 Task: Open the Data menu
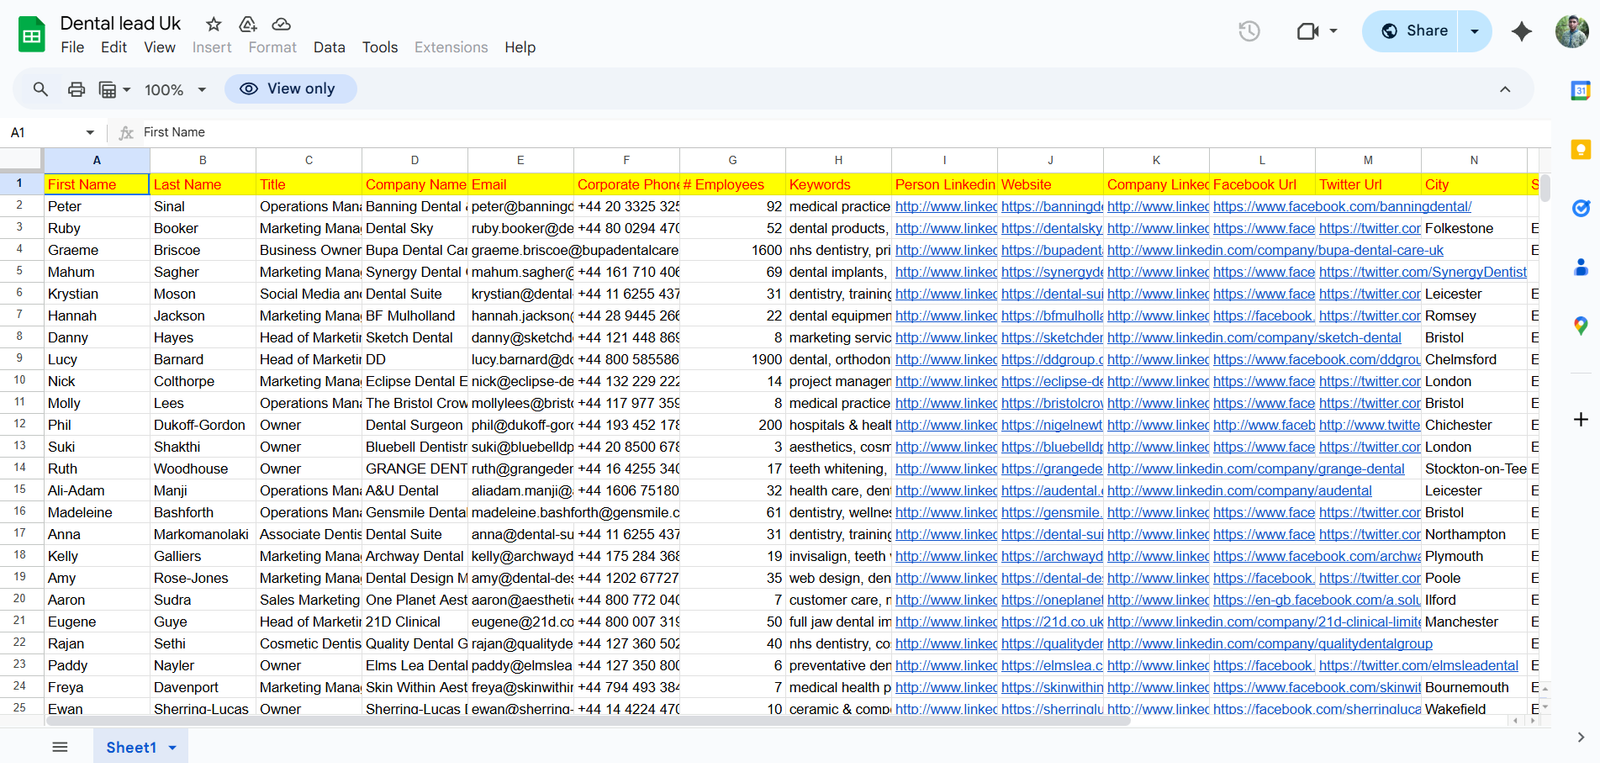pos(329,47)
